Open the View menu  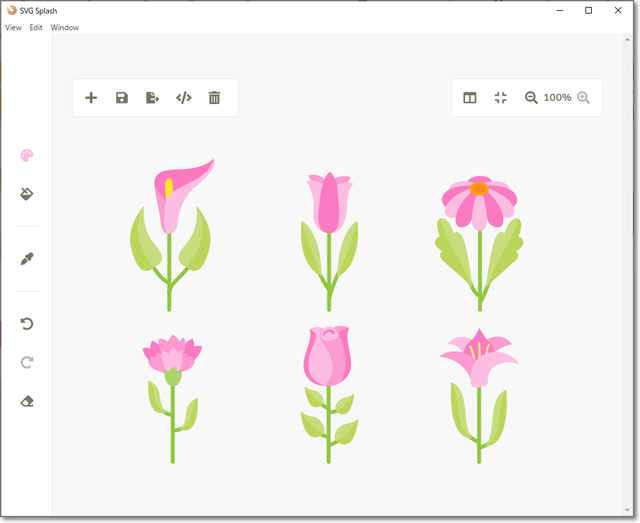13,28
